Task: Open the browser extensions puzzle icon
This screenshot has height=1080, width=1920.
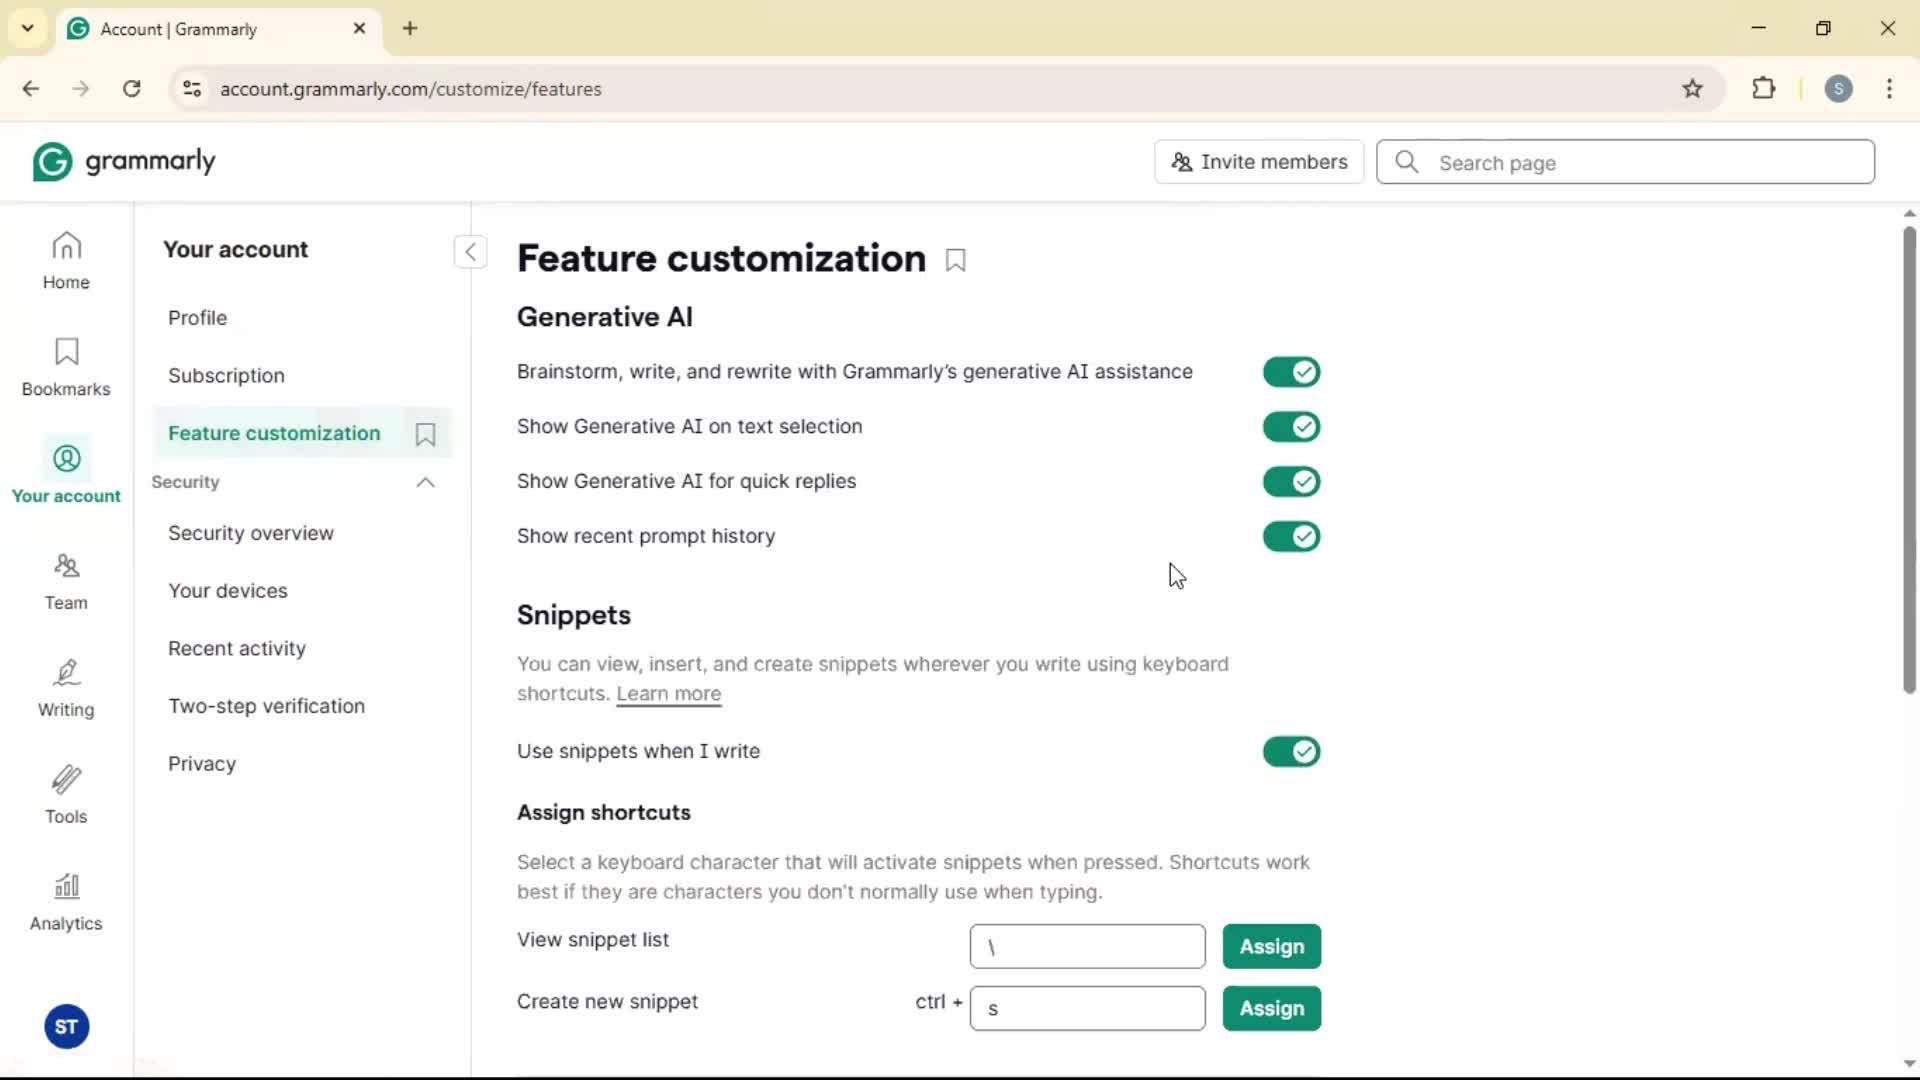Action: [1764, 89]
